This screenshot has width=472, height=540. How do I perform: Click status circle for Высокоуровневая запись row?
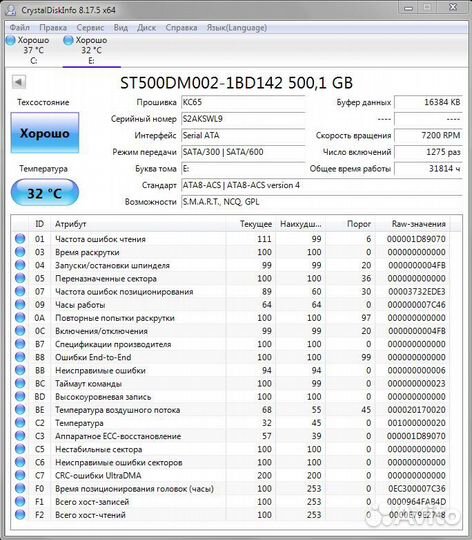[20, 396]
